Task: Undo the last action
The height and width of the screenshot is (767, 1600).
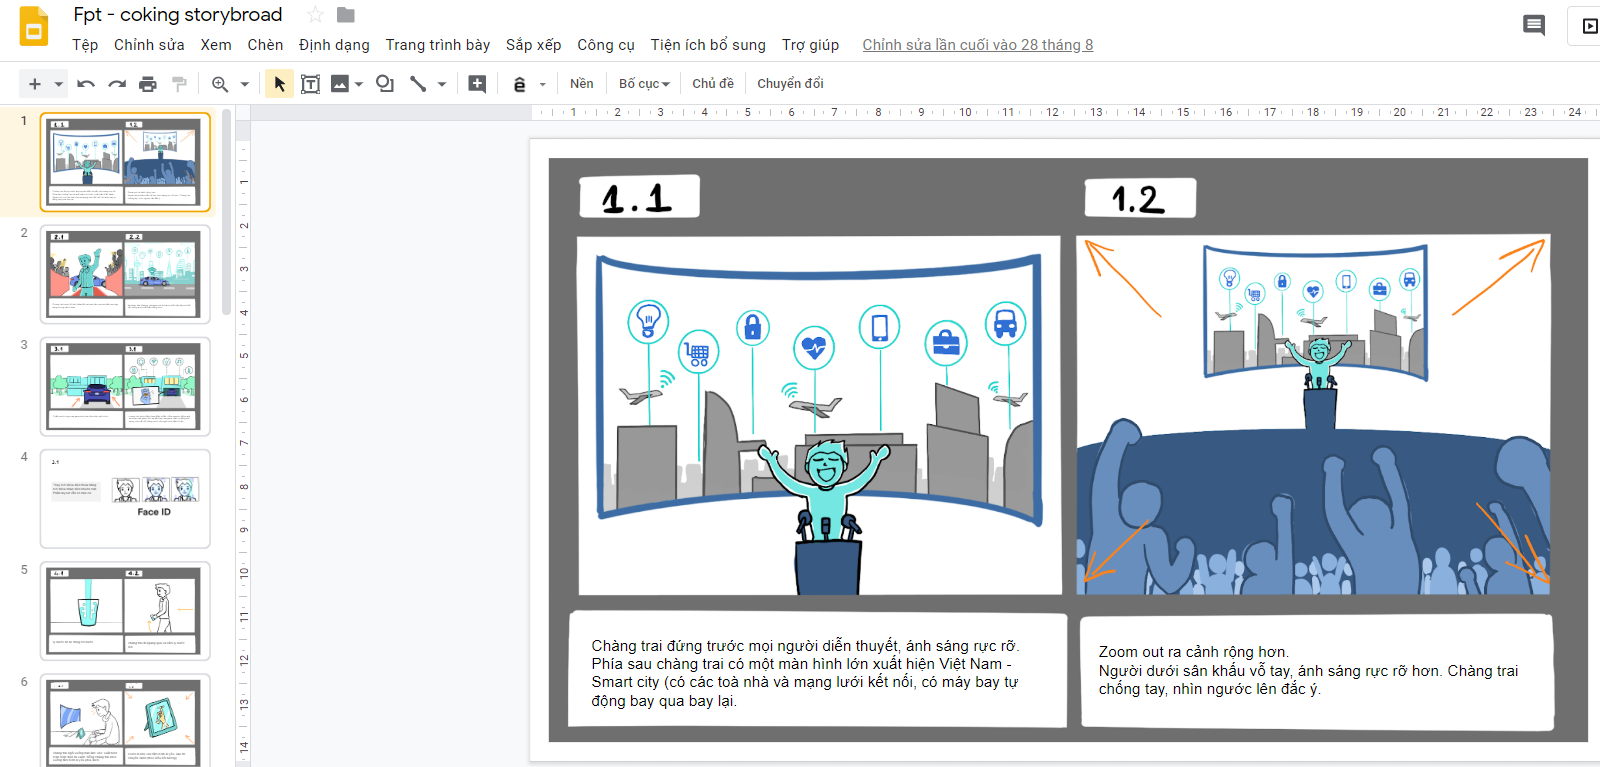Action: (x=86, y=84)
